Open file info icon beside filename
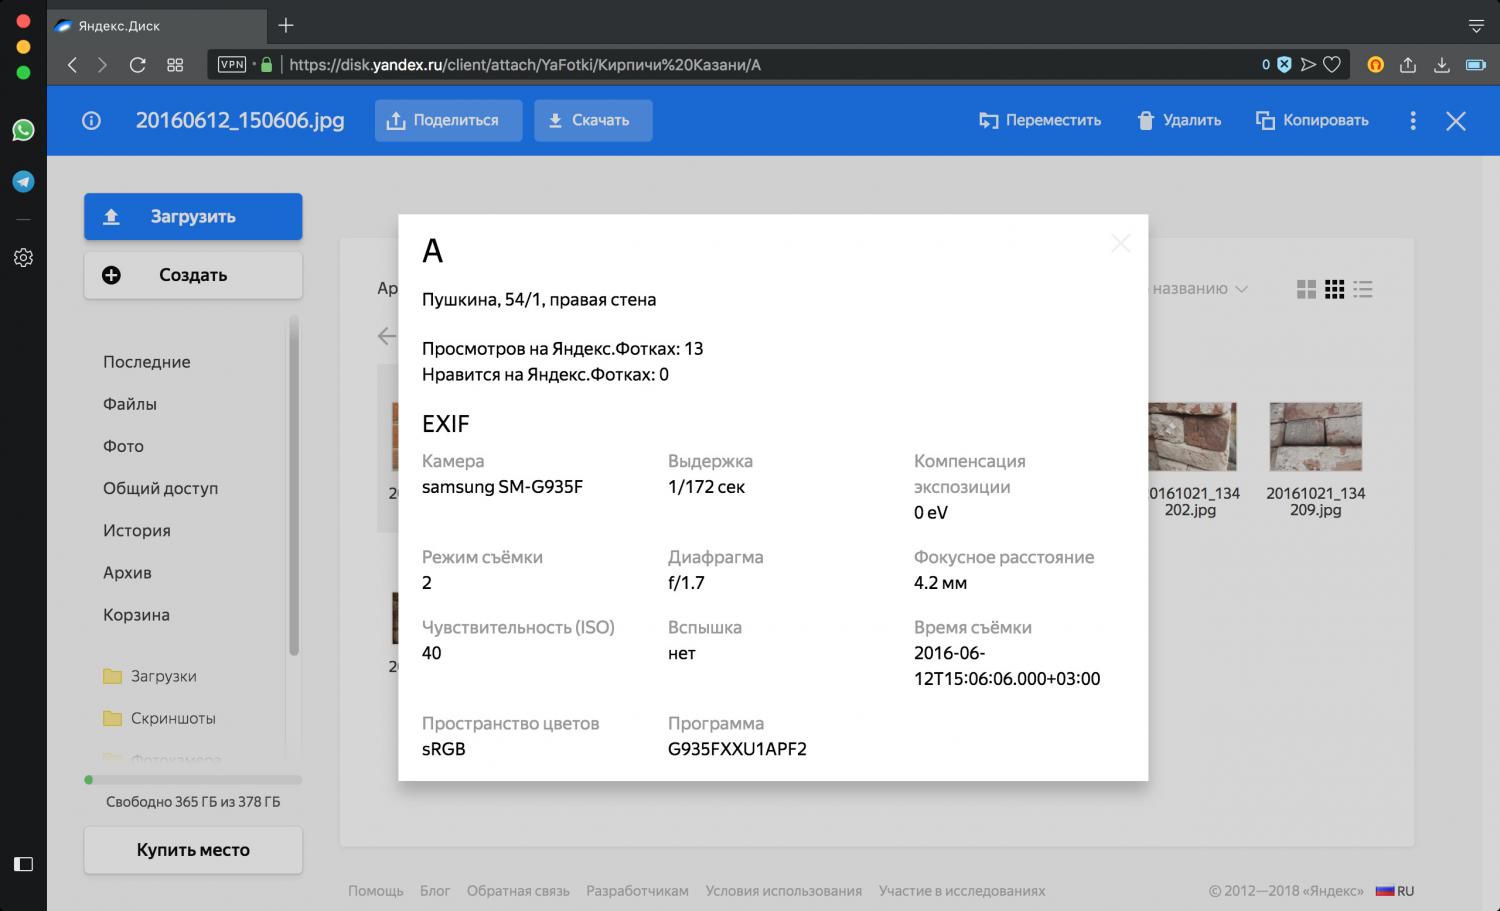The image size is (1500, 911). [91, 121]
